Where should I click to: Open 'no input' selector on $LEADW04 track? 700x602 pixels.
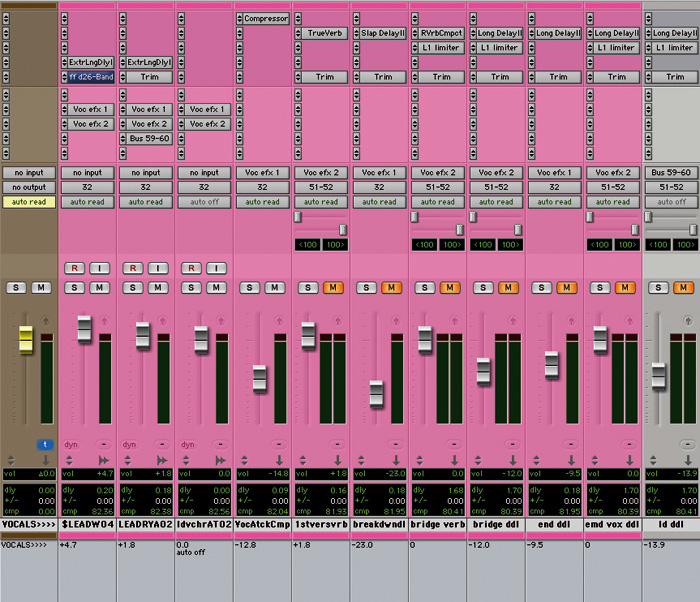pos(87,173)
